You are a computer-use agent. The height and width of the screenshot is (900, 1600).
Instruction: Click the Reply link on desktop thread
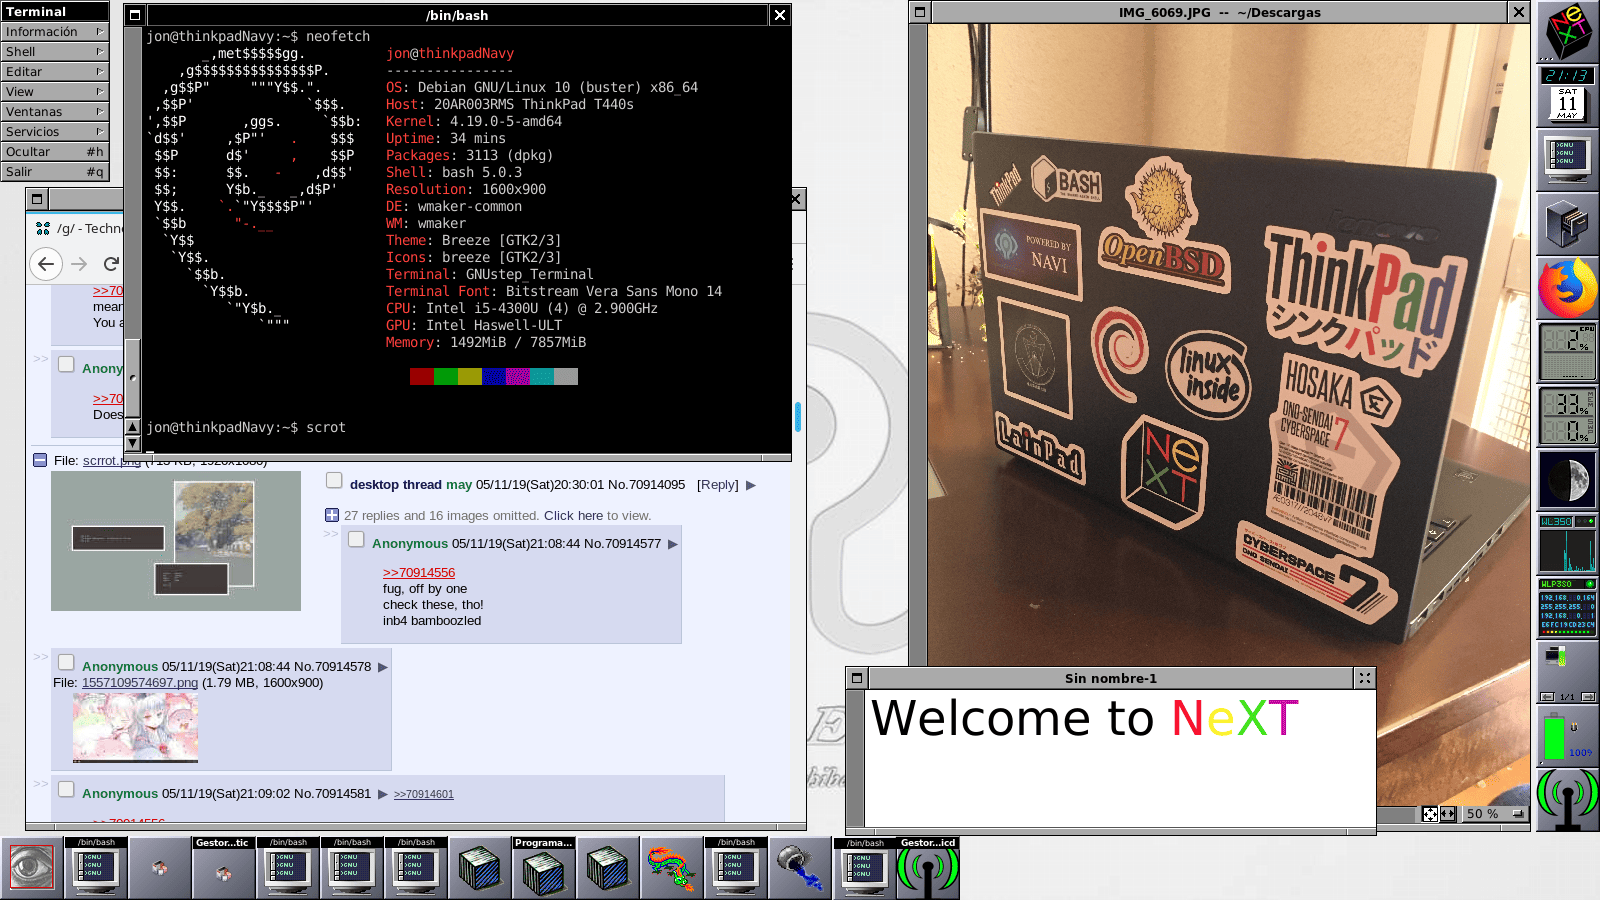click(717, 485)
